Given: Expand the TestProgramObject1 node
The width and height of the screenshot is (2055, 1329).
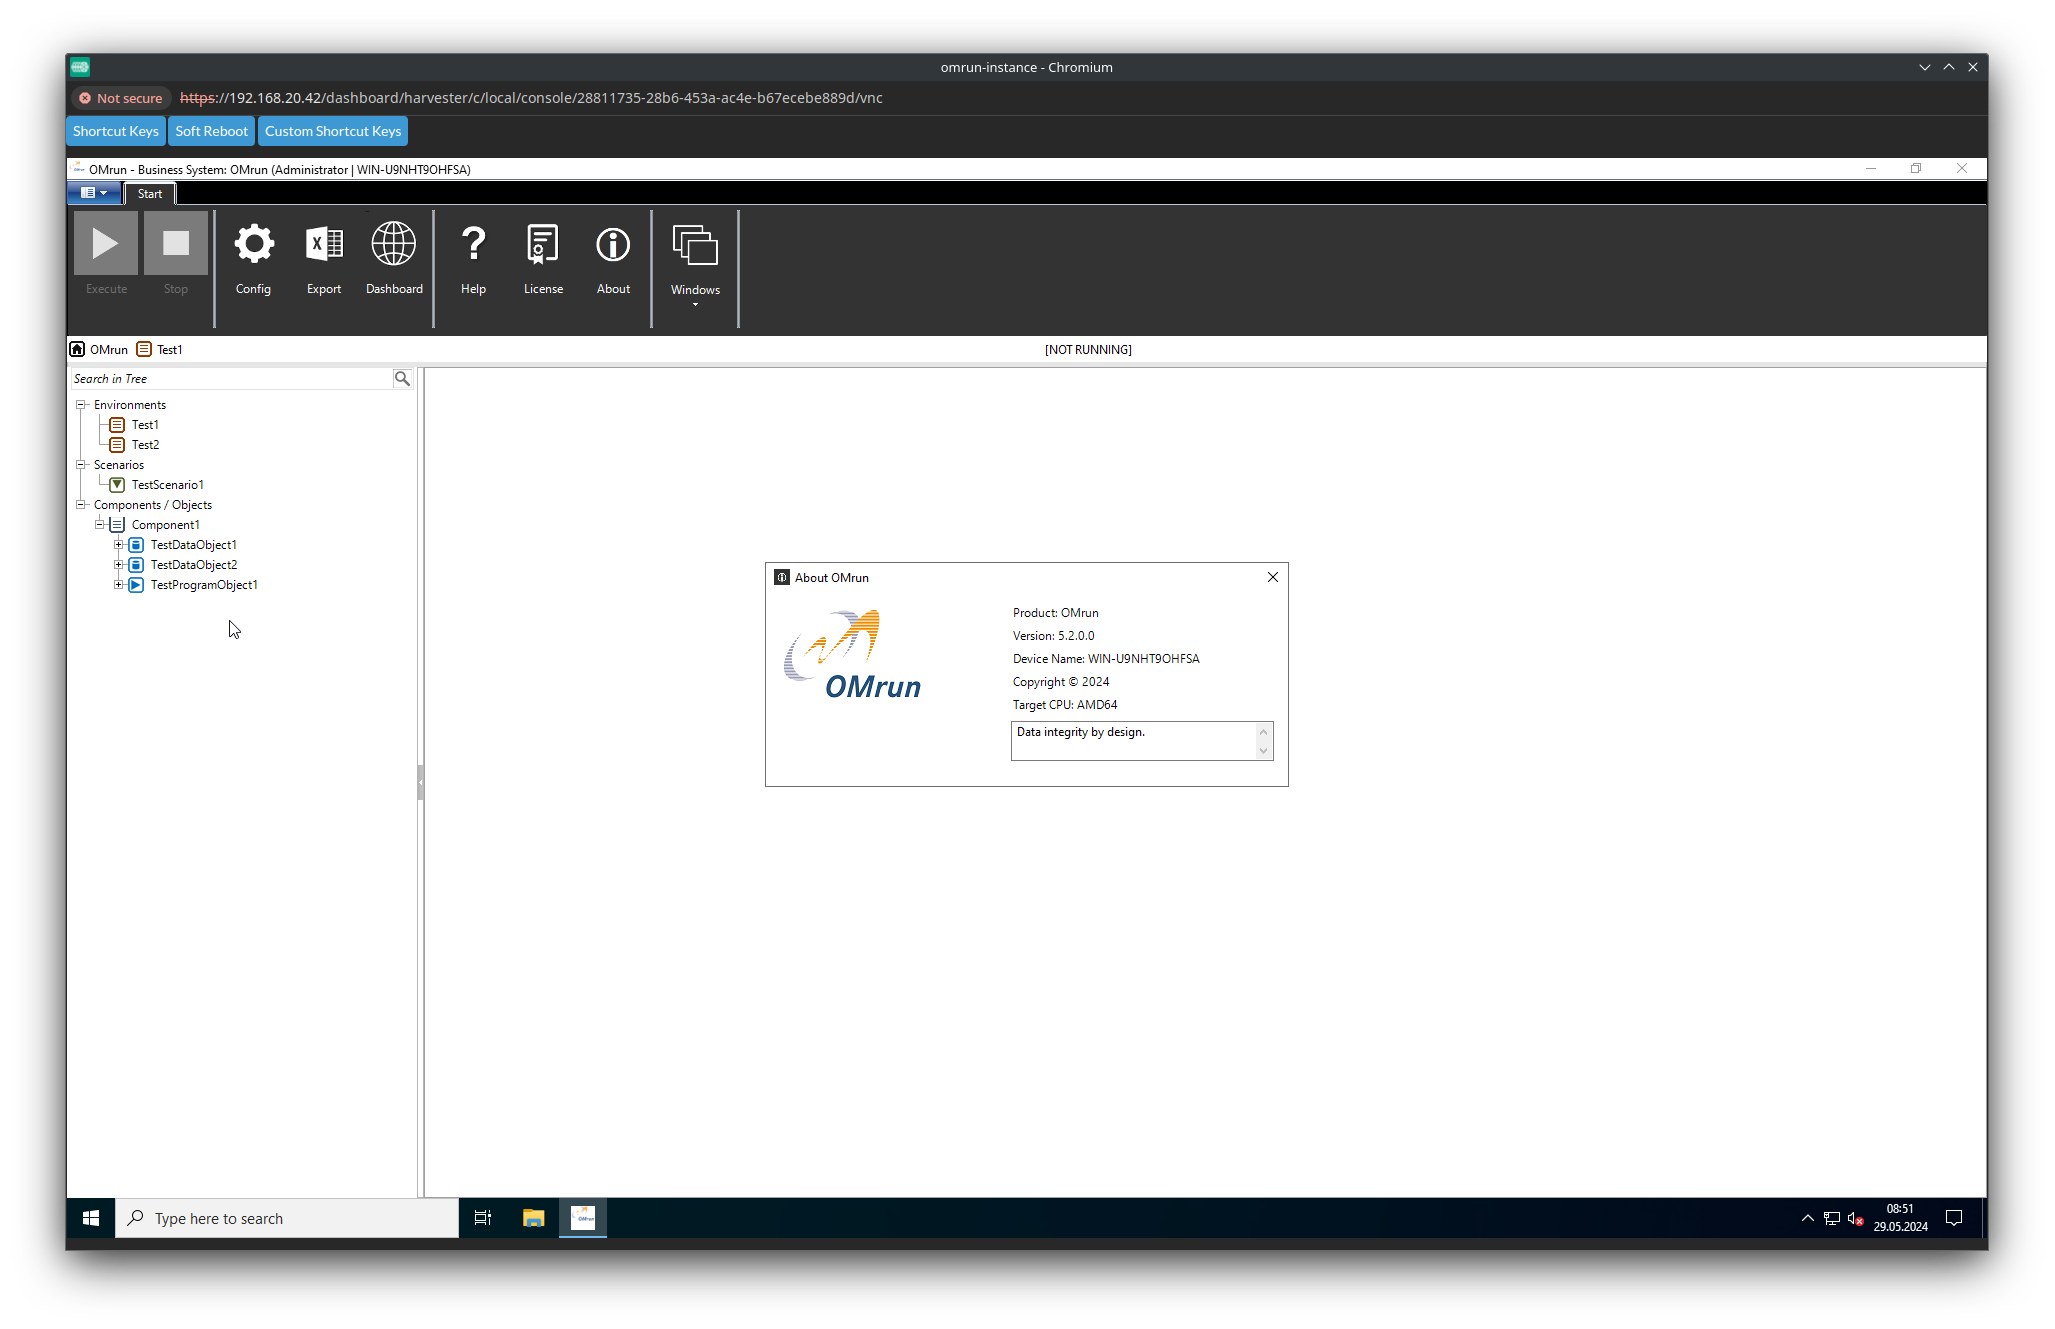Looking at the screenshot, I should pos(118,585).
